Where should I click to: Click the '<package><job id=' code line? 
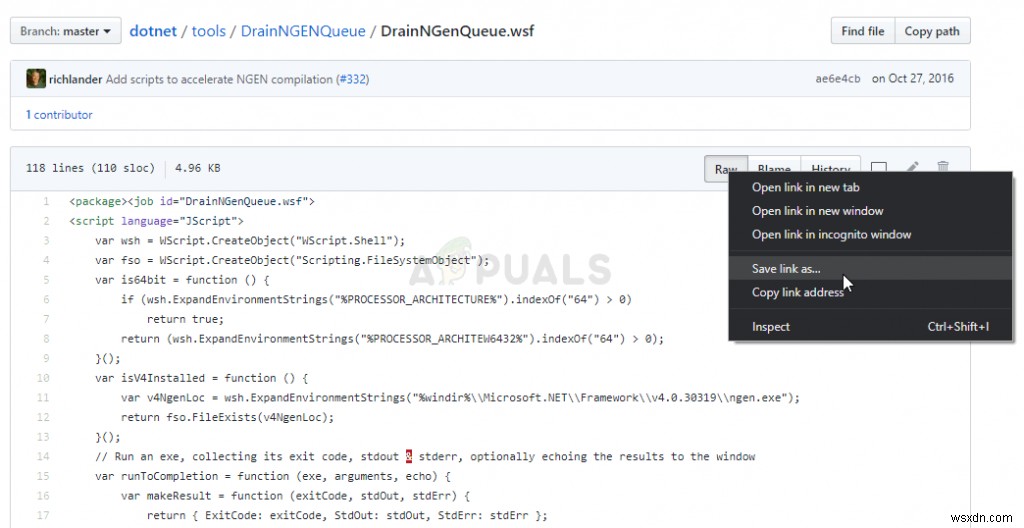[192, 201]
